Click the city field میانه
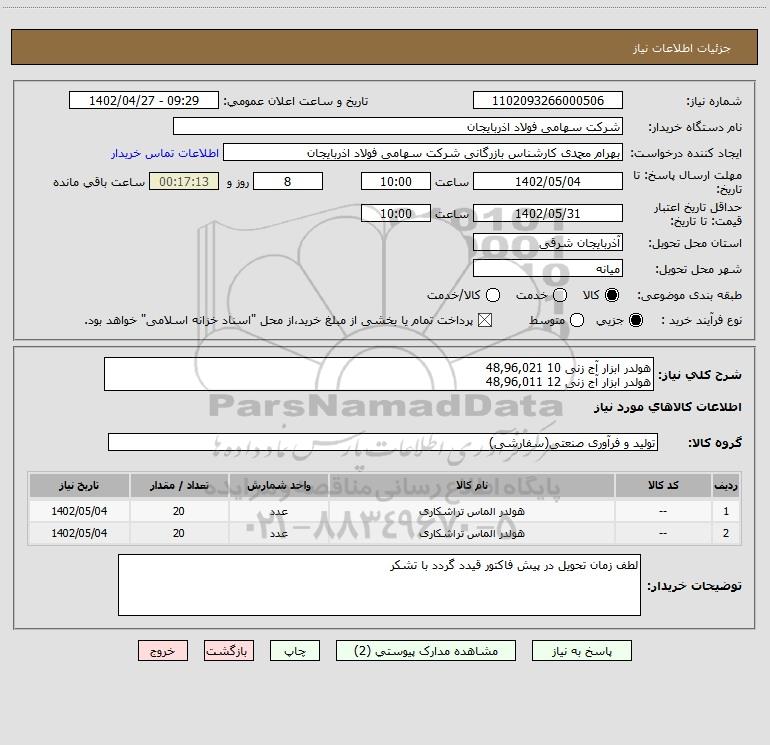770x745 pixels. 548,269
